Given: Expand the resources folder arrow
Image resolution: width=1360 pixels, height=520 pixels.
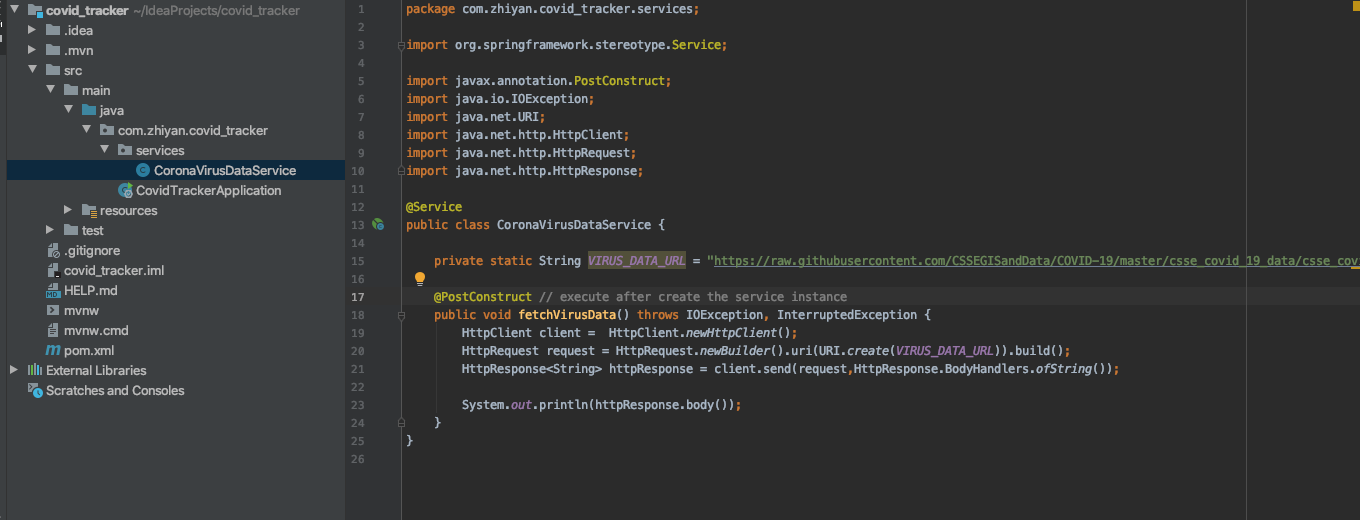Looking at the screenshot, I should (68, 211).
